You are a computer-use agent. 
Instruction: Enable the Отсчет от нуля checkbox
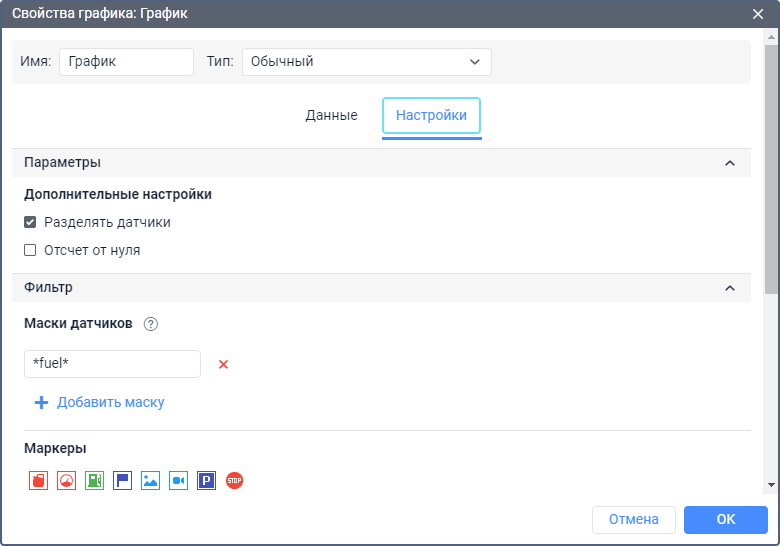[x=30, y=250]
